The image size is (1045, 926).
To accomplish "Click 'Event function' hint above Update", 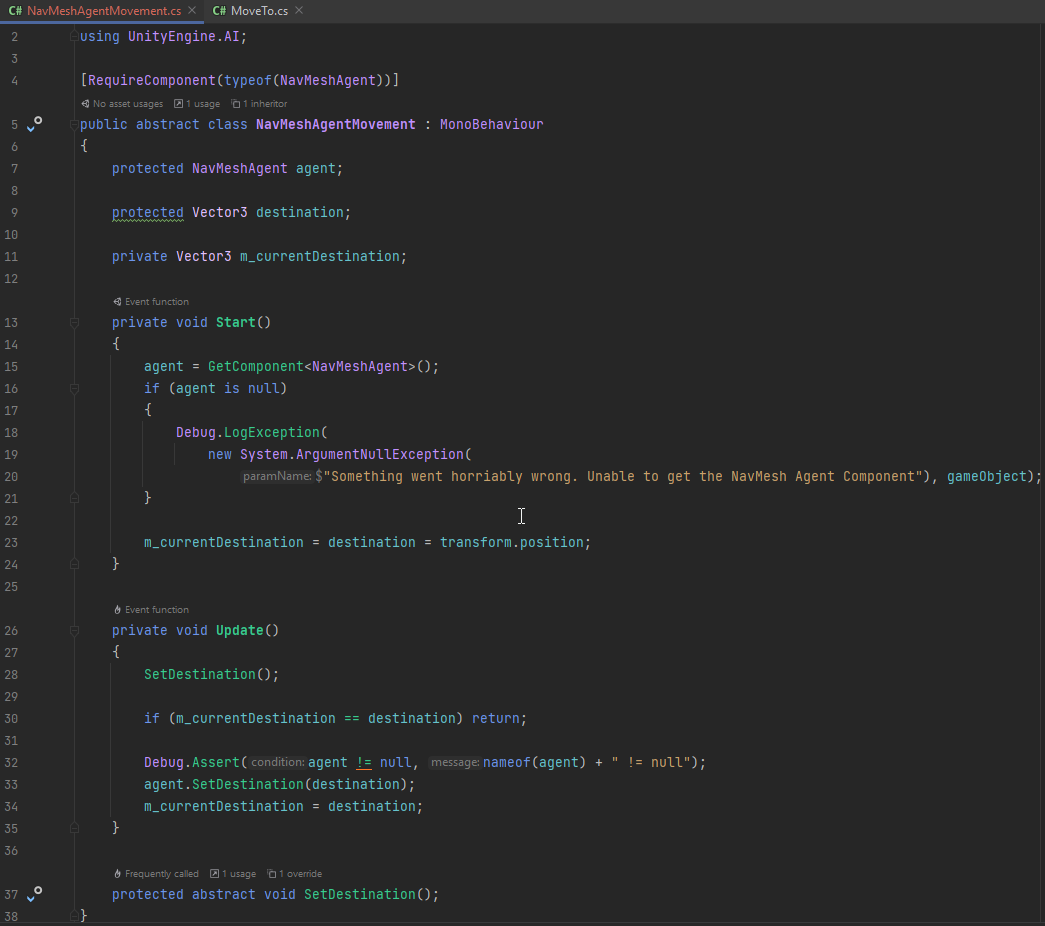I will click(151, 609).
